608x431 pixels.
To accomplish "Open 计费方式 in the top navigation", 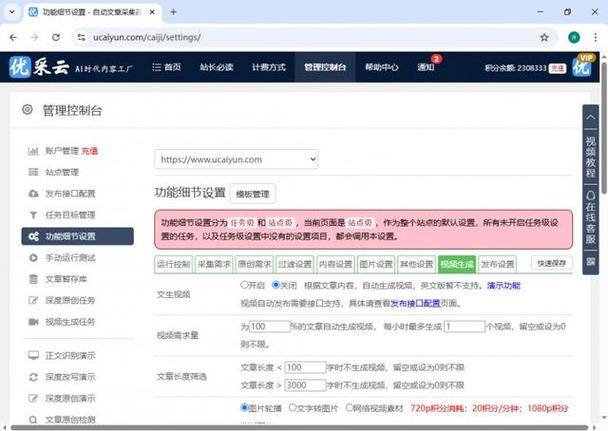I will point(269,67).
